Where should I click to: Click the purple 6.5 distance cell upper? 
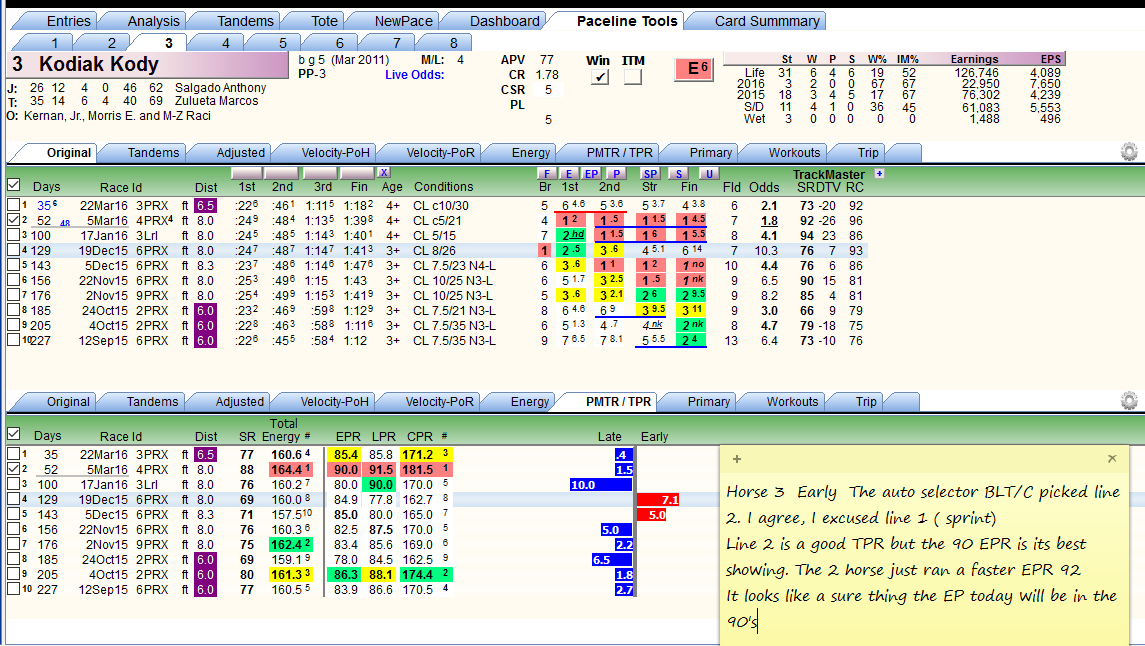coord(205,206)
